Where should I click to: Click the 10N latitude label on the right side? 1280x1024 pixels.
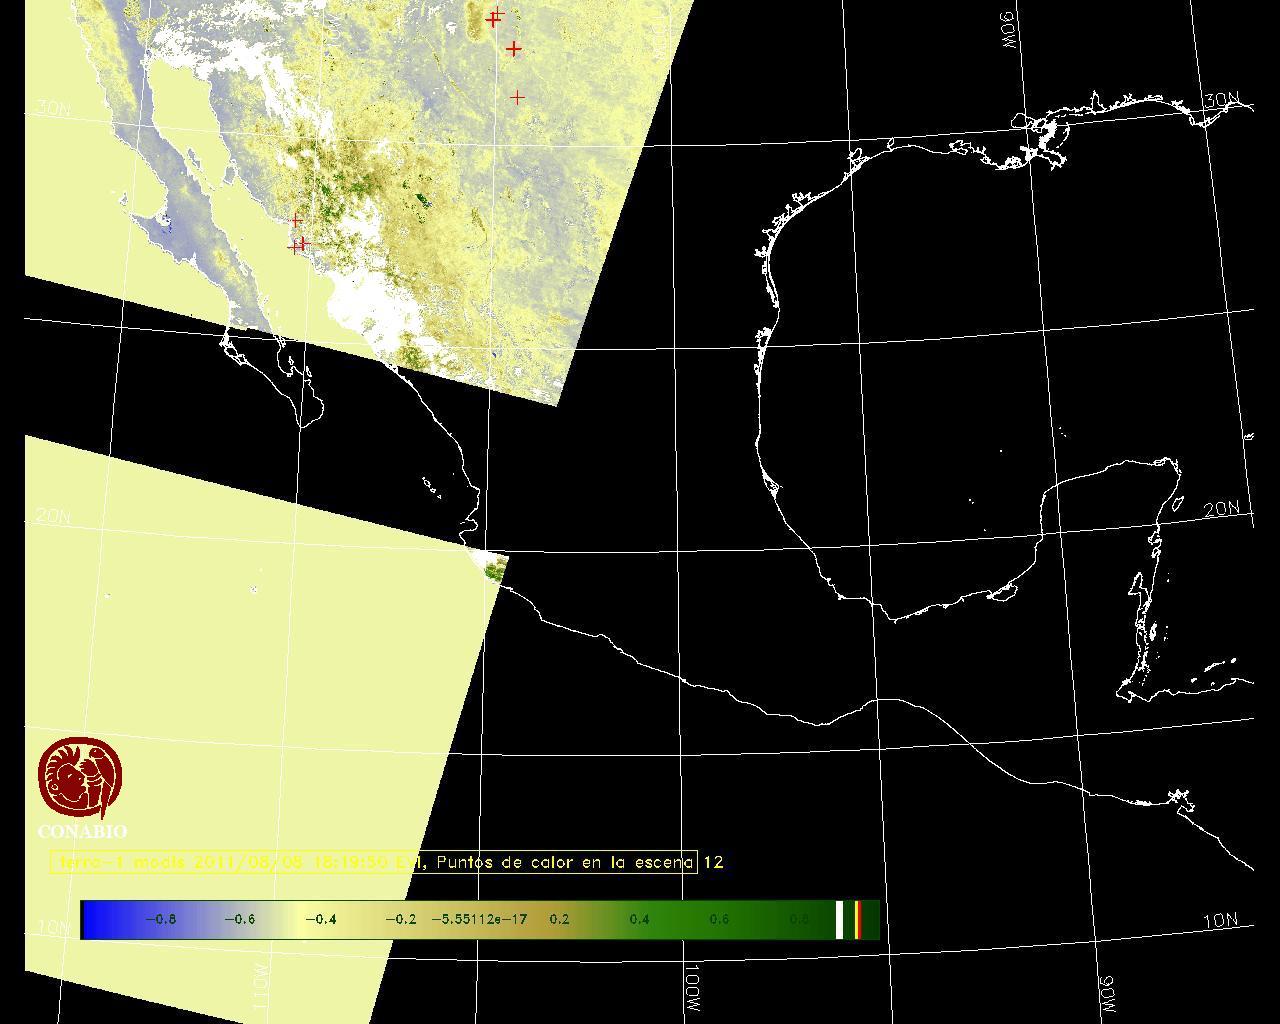1220,921
